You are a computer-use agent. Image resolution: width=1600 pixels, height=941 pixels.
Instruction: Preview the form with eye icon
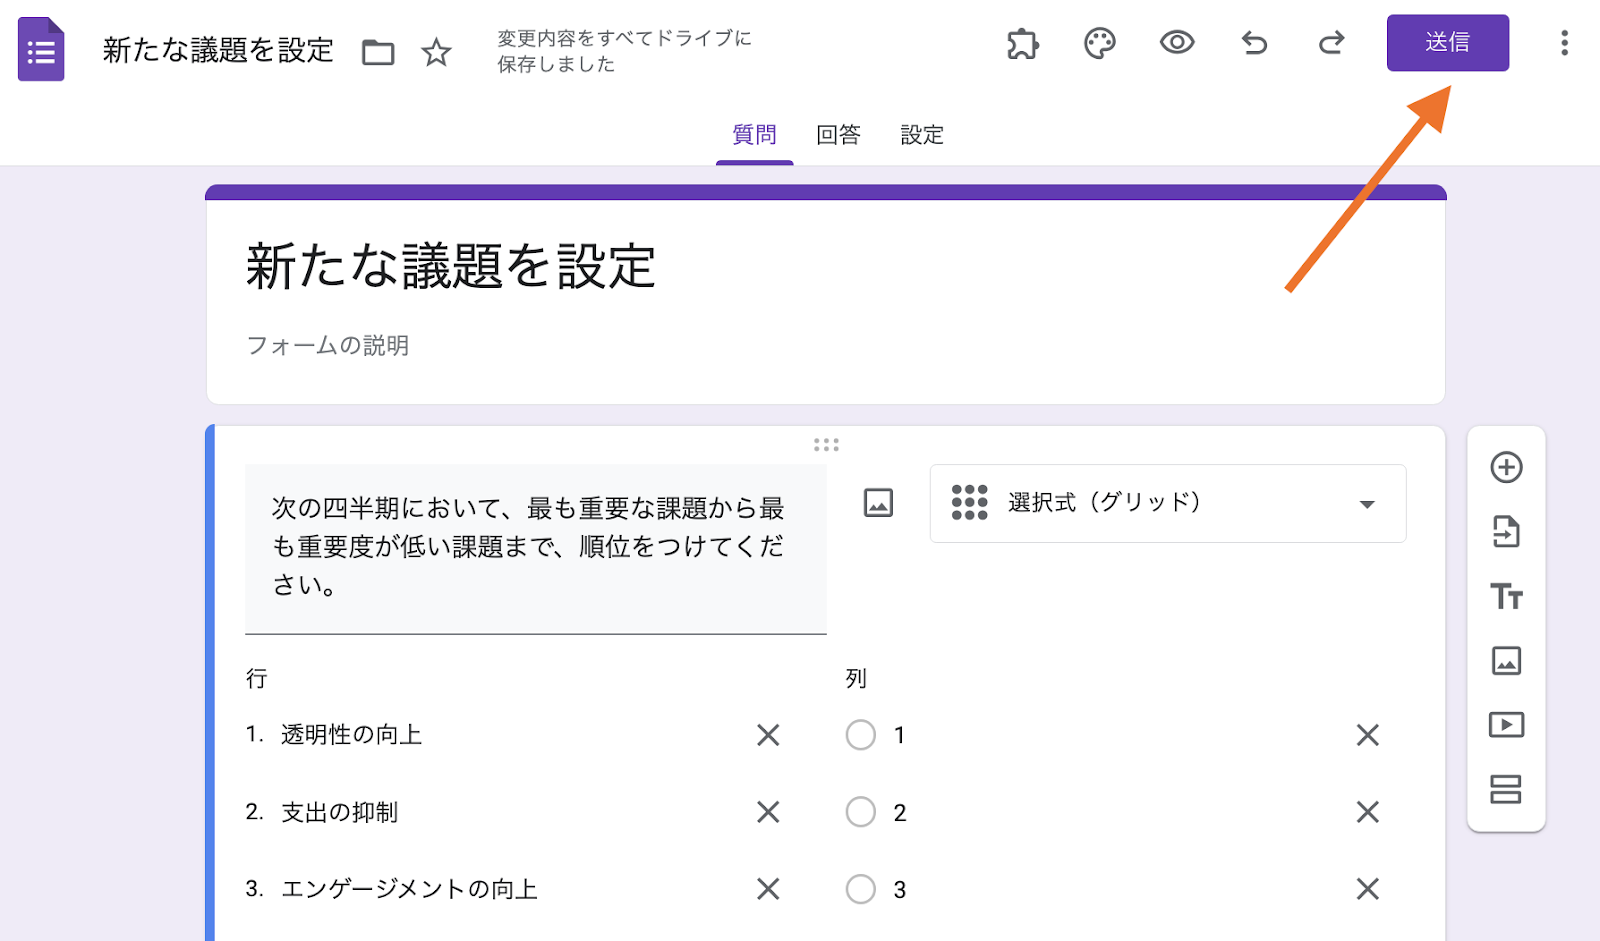pos(1177,43)
